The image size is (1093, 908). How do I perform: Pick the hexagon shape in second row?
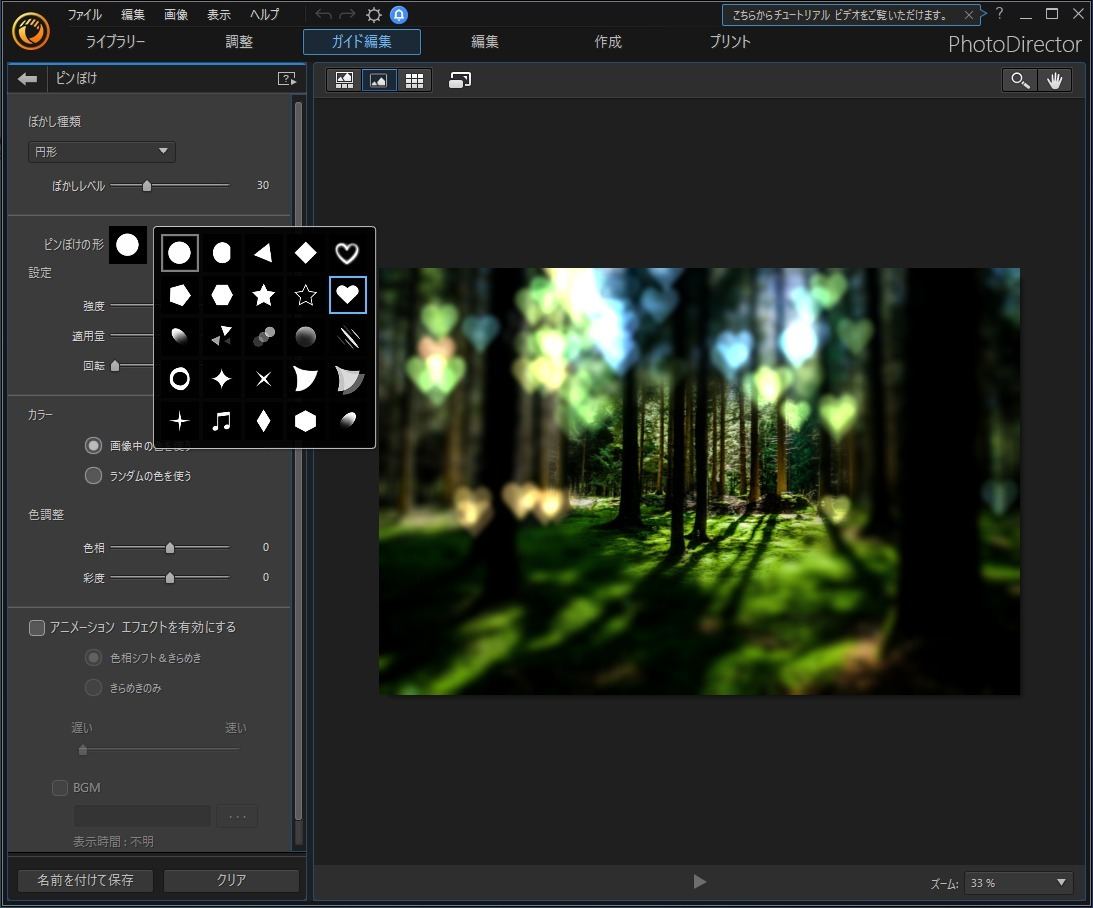tap(222, 295)
